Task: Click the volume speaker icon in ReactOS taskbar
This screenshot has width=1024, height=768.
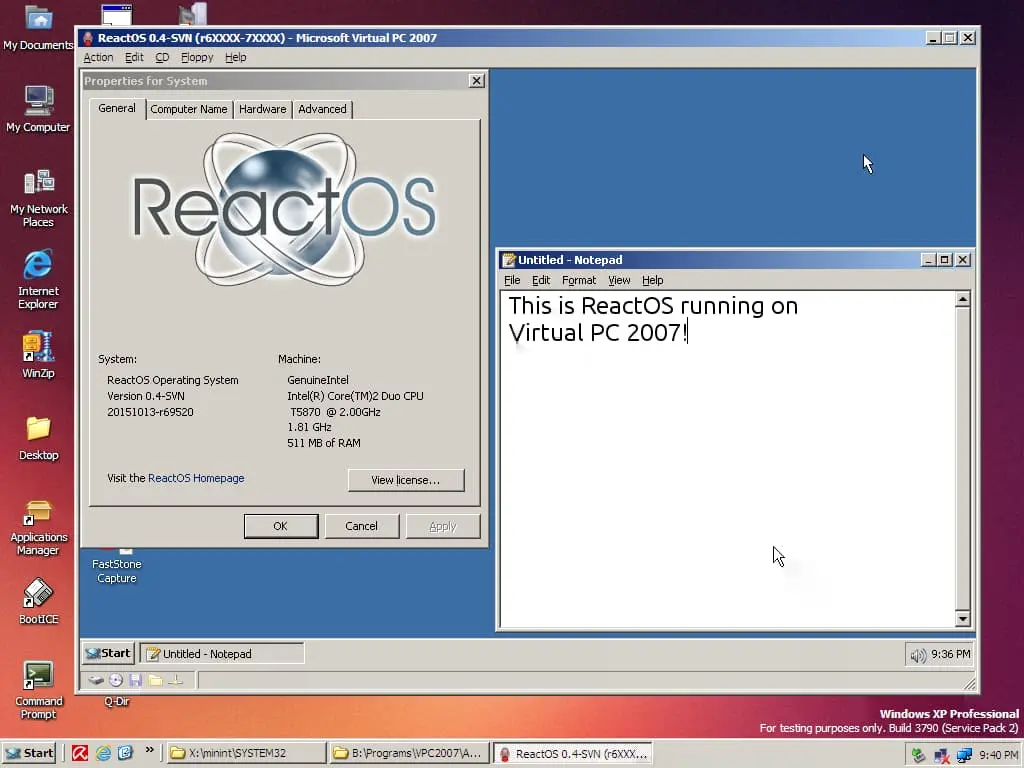Action: 916,653
